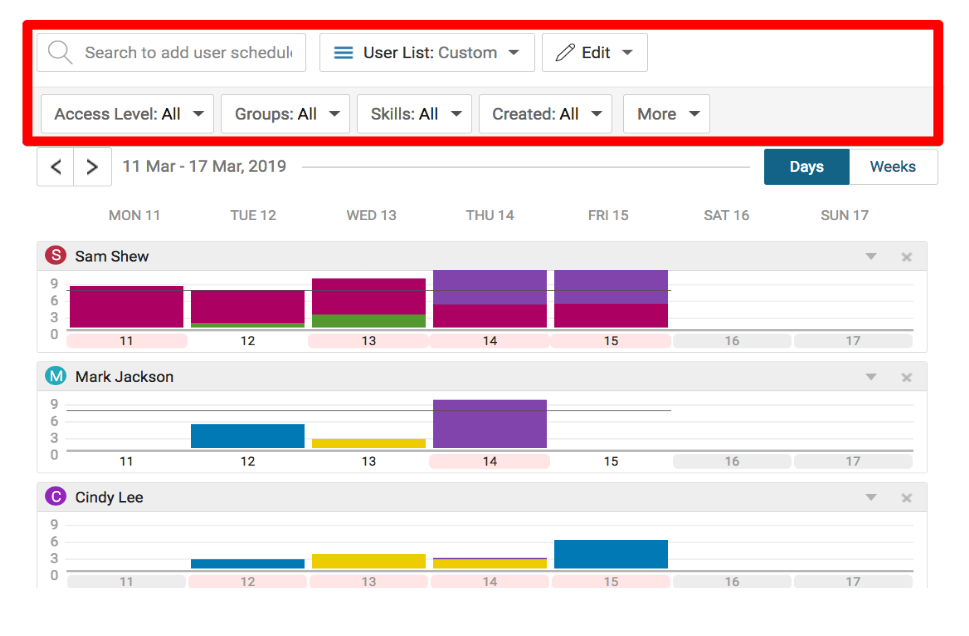The height and width of the screenshot is (636, 969).
Task: Open the More filters menu
Action: (x=666, y=114)
